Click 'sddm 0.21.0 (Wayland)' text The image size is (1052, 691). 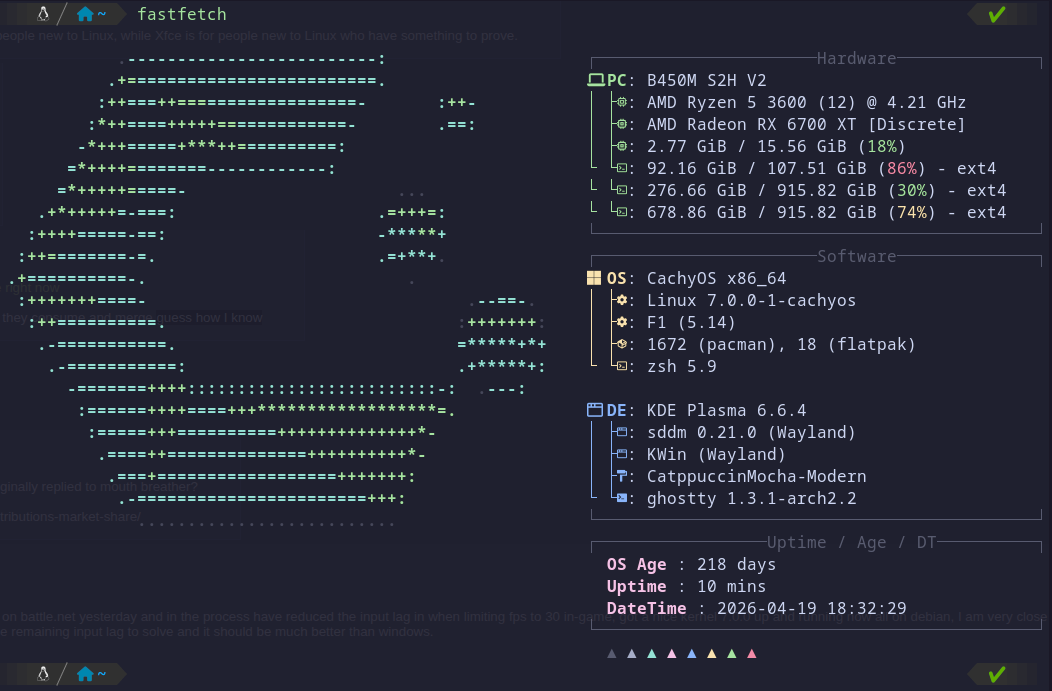tap(751, 432)
